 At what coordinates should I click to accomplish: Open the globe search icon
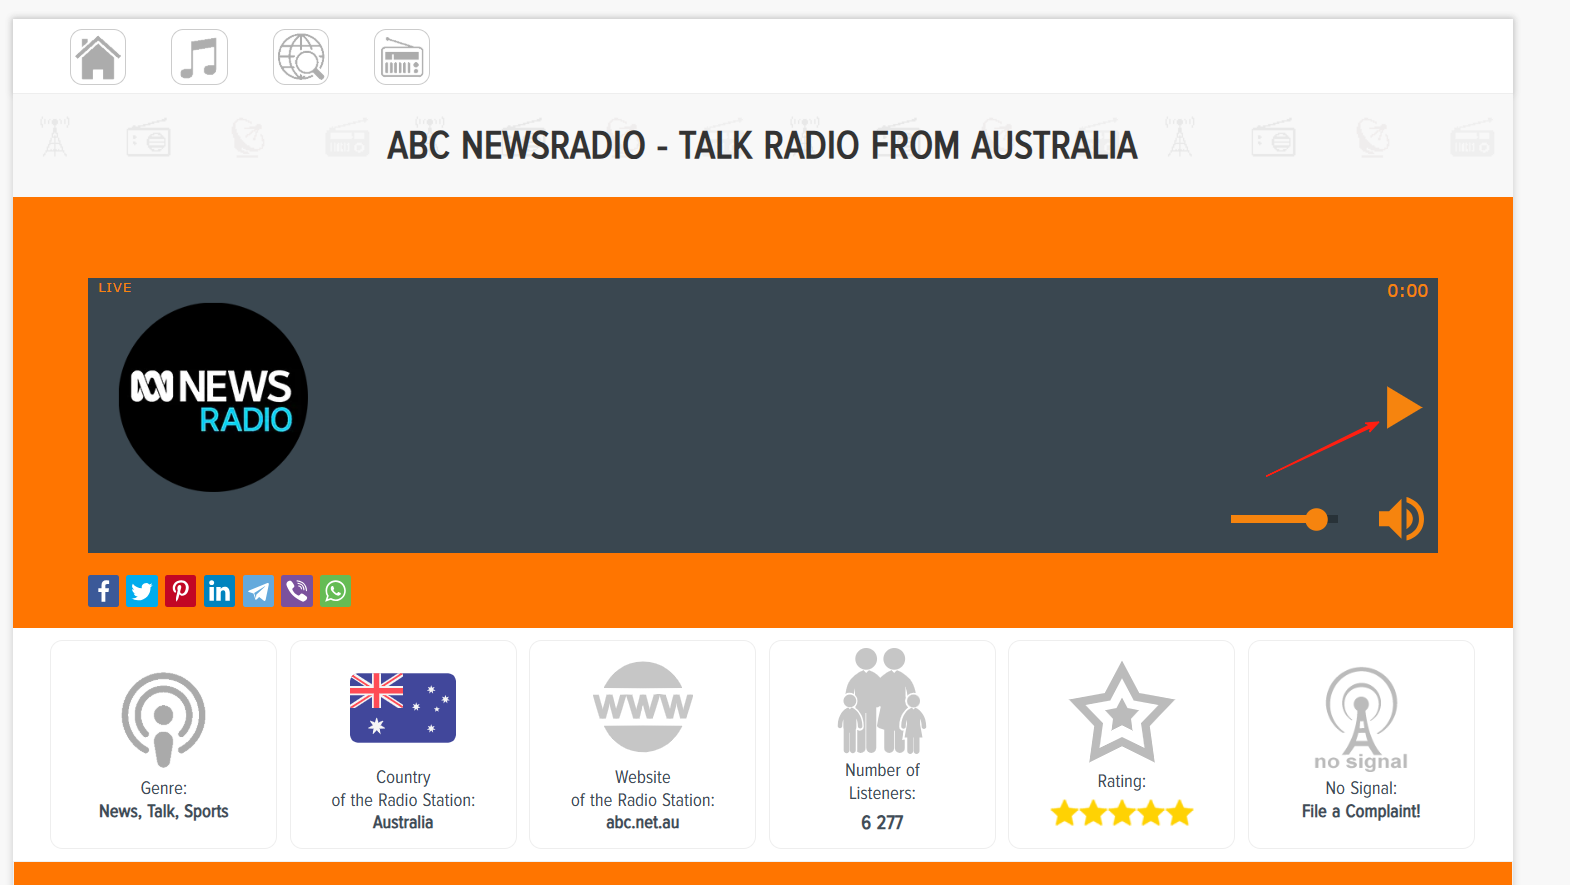pyautogui.click(x=301, y=57)
